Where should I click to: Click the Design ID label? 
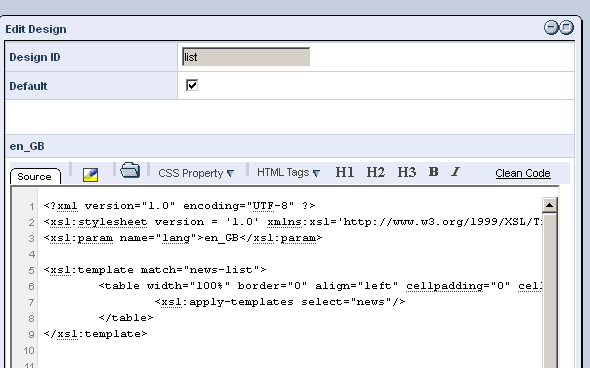[35, 57]
